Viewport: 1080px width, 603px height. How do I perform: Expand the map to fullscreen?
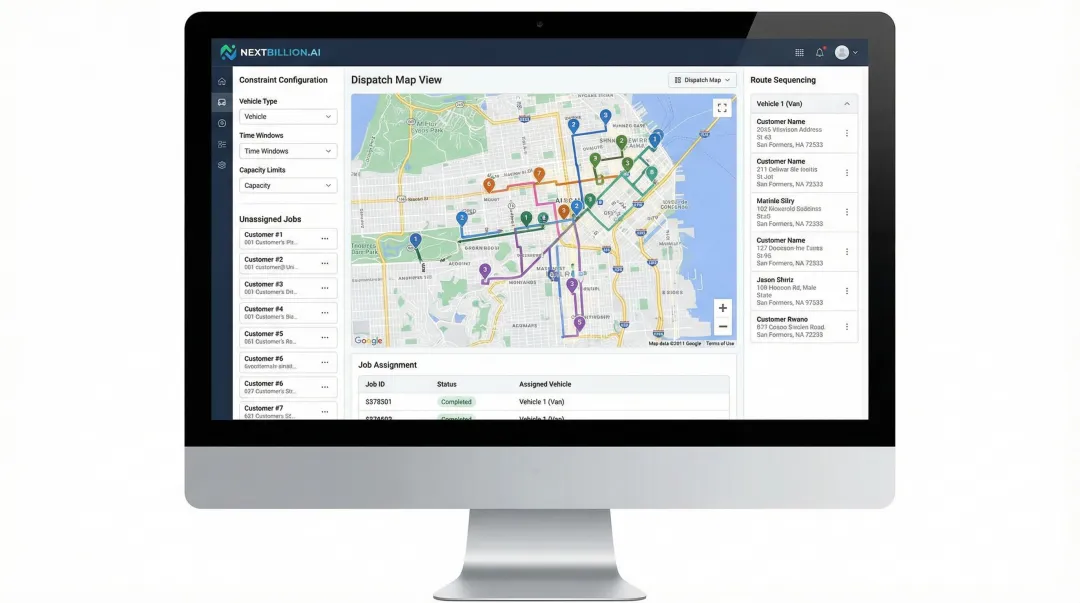[721, 108]
